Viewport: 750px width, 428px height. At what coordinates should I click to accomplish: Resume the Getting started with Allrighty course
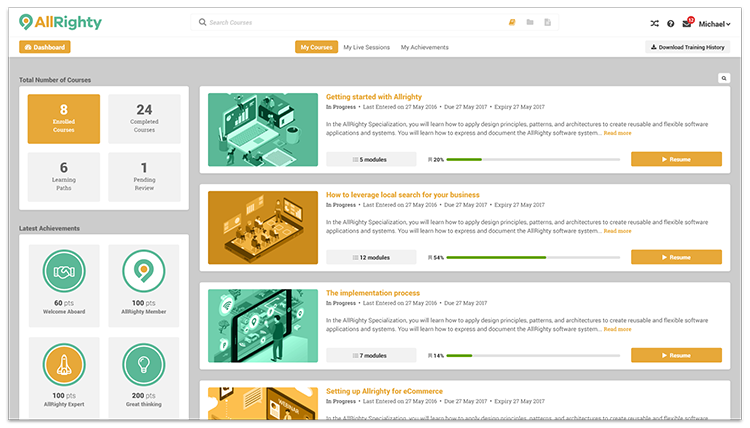676,159
